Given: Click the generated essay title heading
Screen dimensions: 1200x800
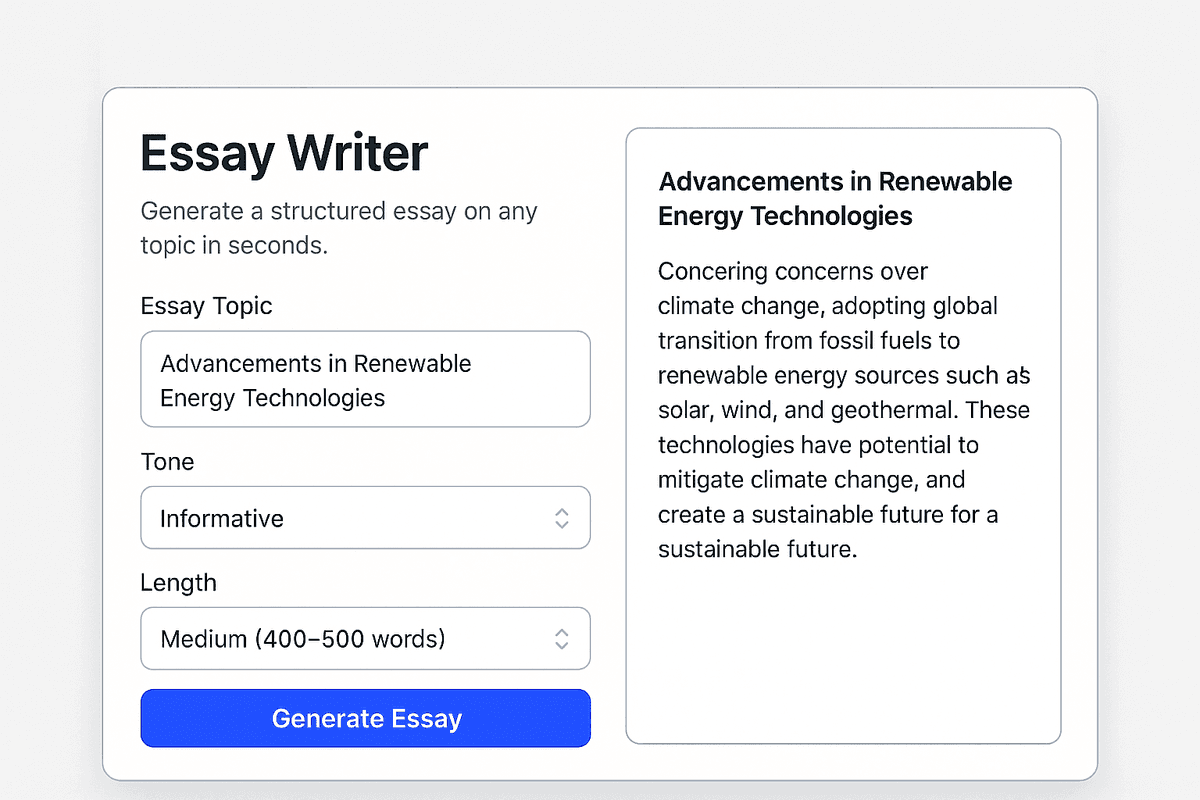Looking at the screenshot, I should tap(835, 198).
